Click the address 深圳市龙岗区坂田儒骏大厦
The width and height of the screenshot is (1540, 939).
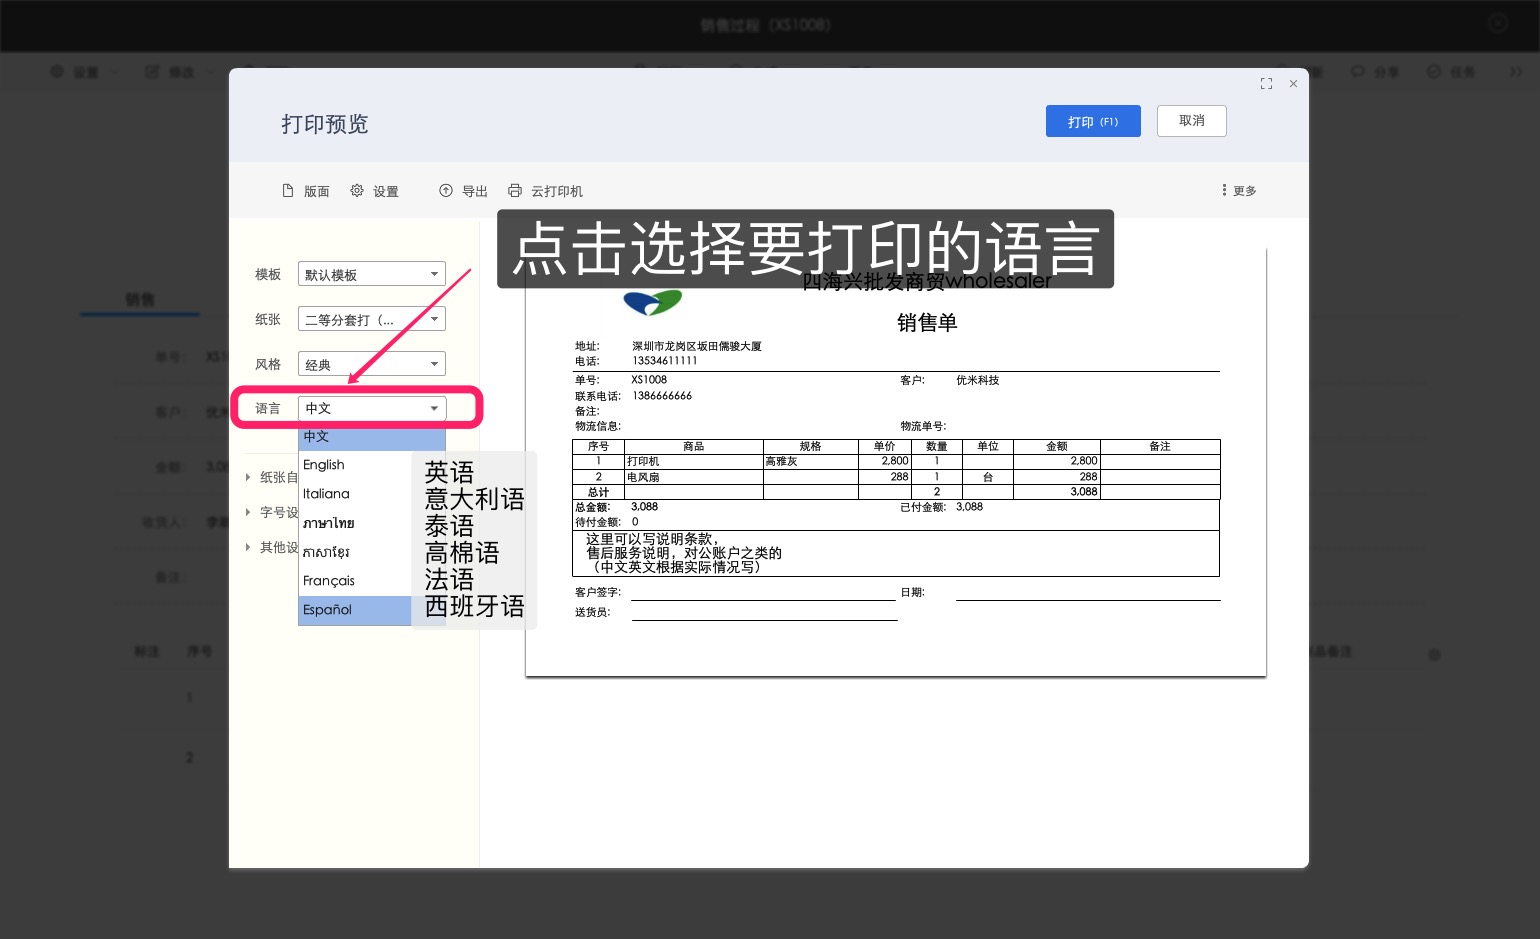pos(697,346)
